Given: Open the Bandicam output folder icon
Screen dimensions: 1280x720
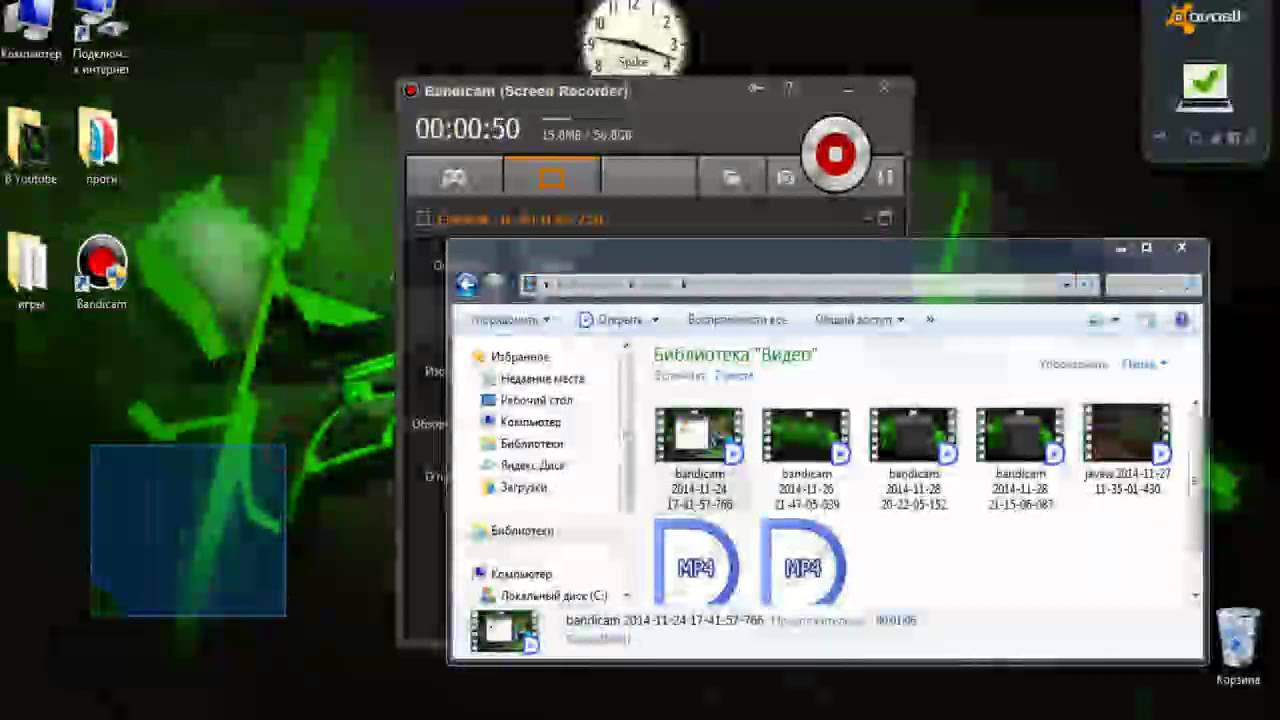Looking at the screenshot, I should tap(732, 178).
